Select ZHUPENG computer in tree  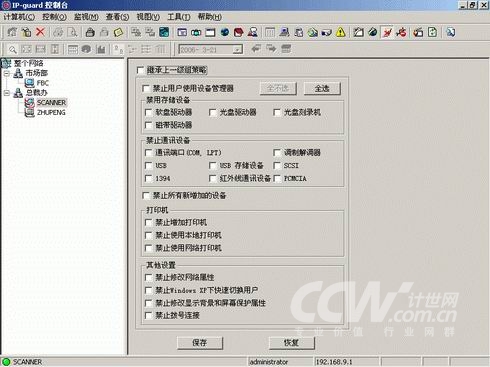pos(51,112)
